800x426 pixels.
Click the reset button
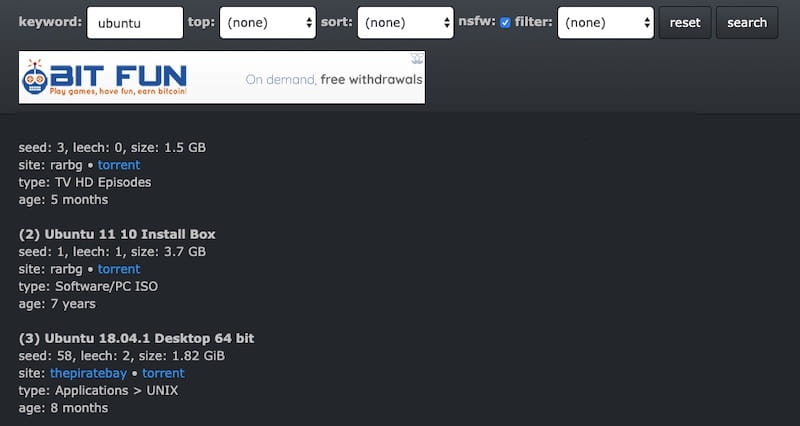[685, 22]
